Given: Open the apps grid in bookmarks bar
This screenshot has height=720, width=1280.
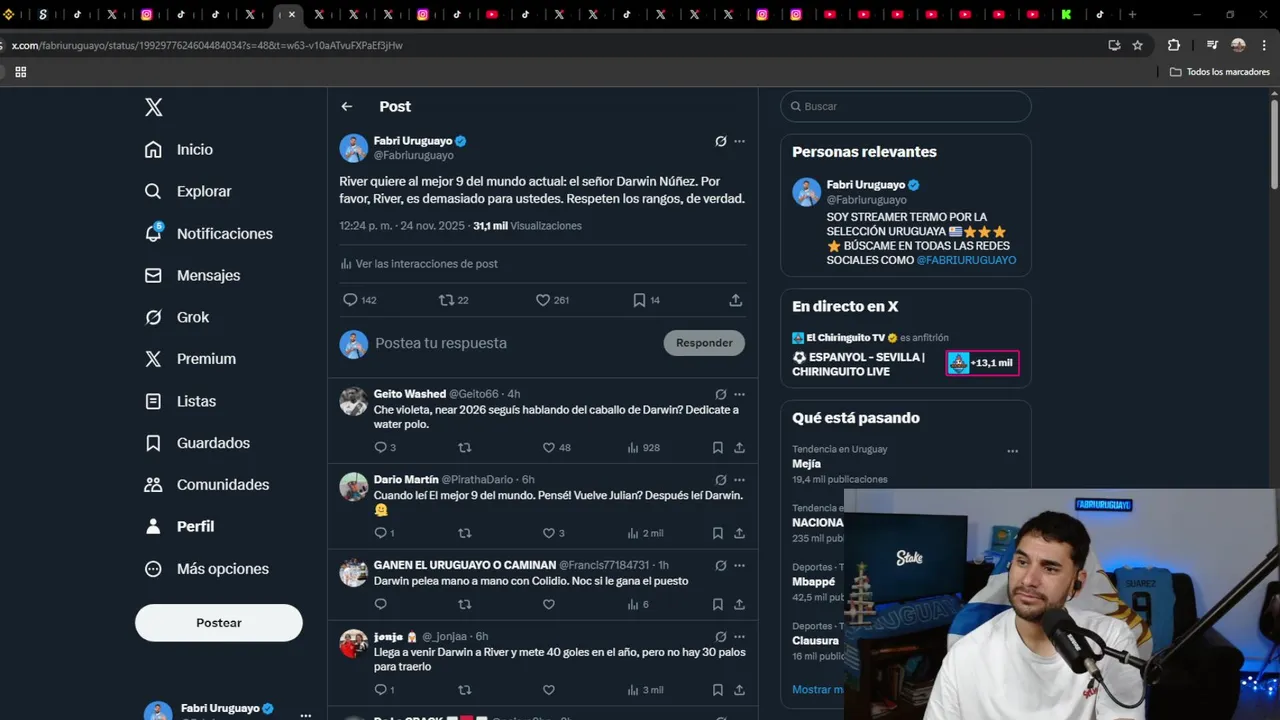Looking at the screenshot, I should coord(20,72).
